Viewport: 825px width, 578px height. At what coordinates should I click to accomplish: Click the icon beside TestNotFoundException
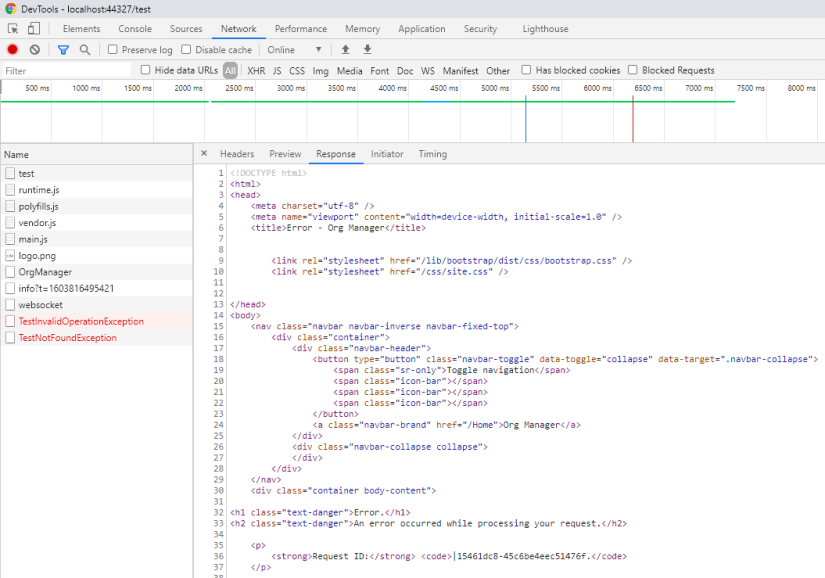(x=10, y=338)
